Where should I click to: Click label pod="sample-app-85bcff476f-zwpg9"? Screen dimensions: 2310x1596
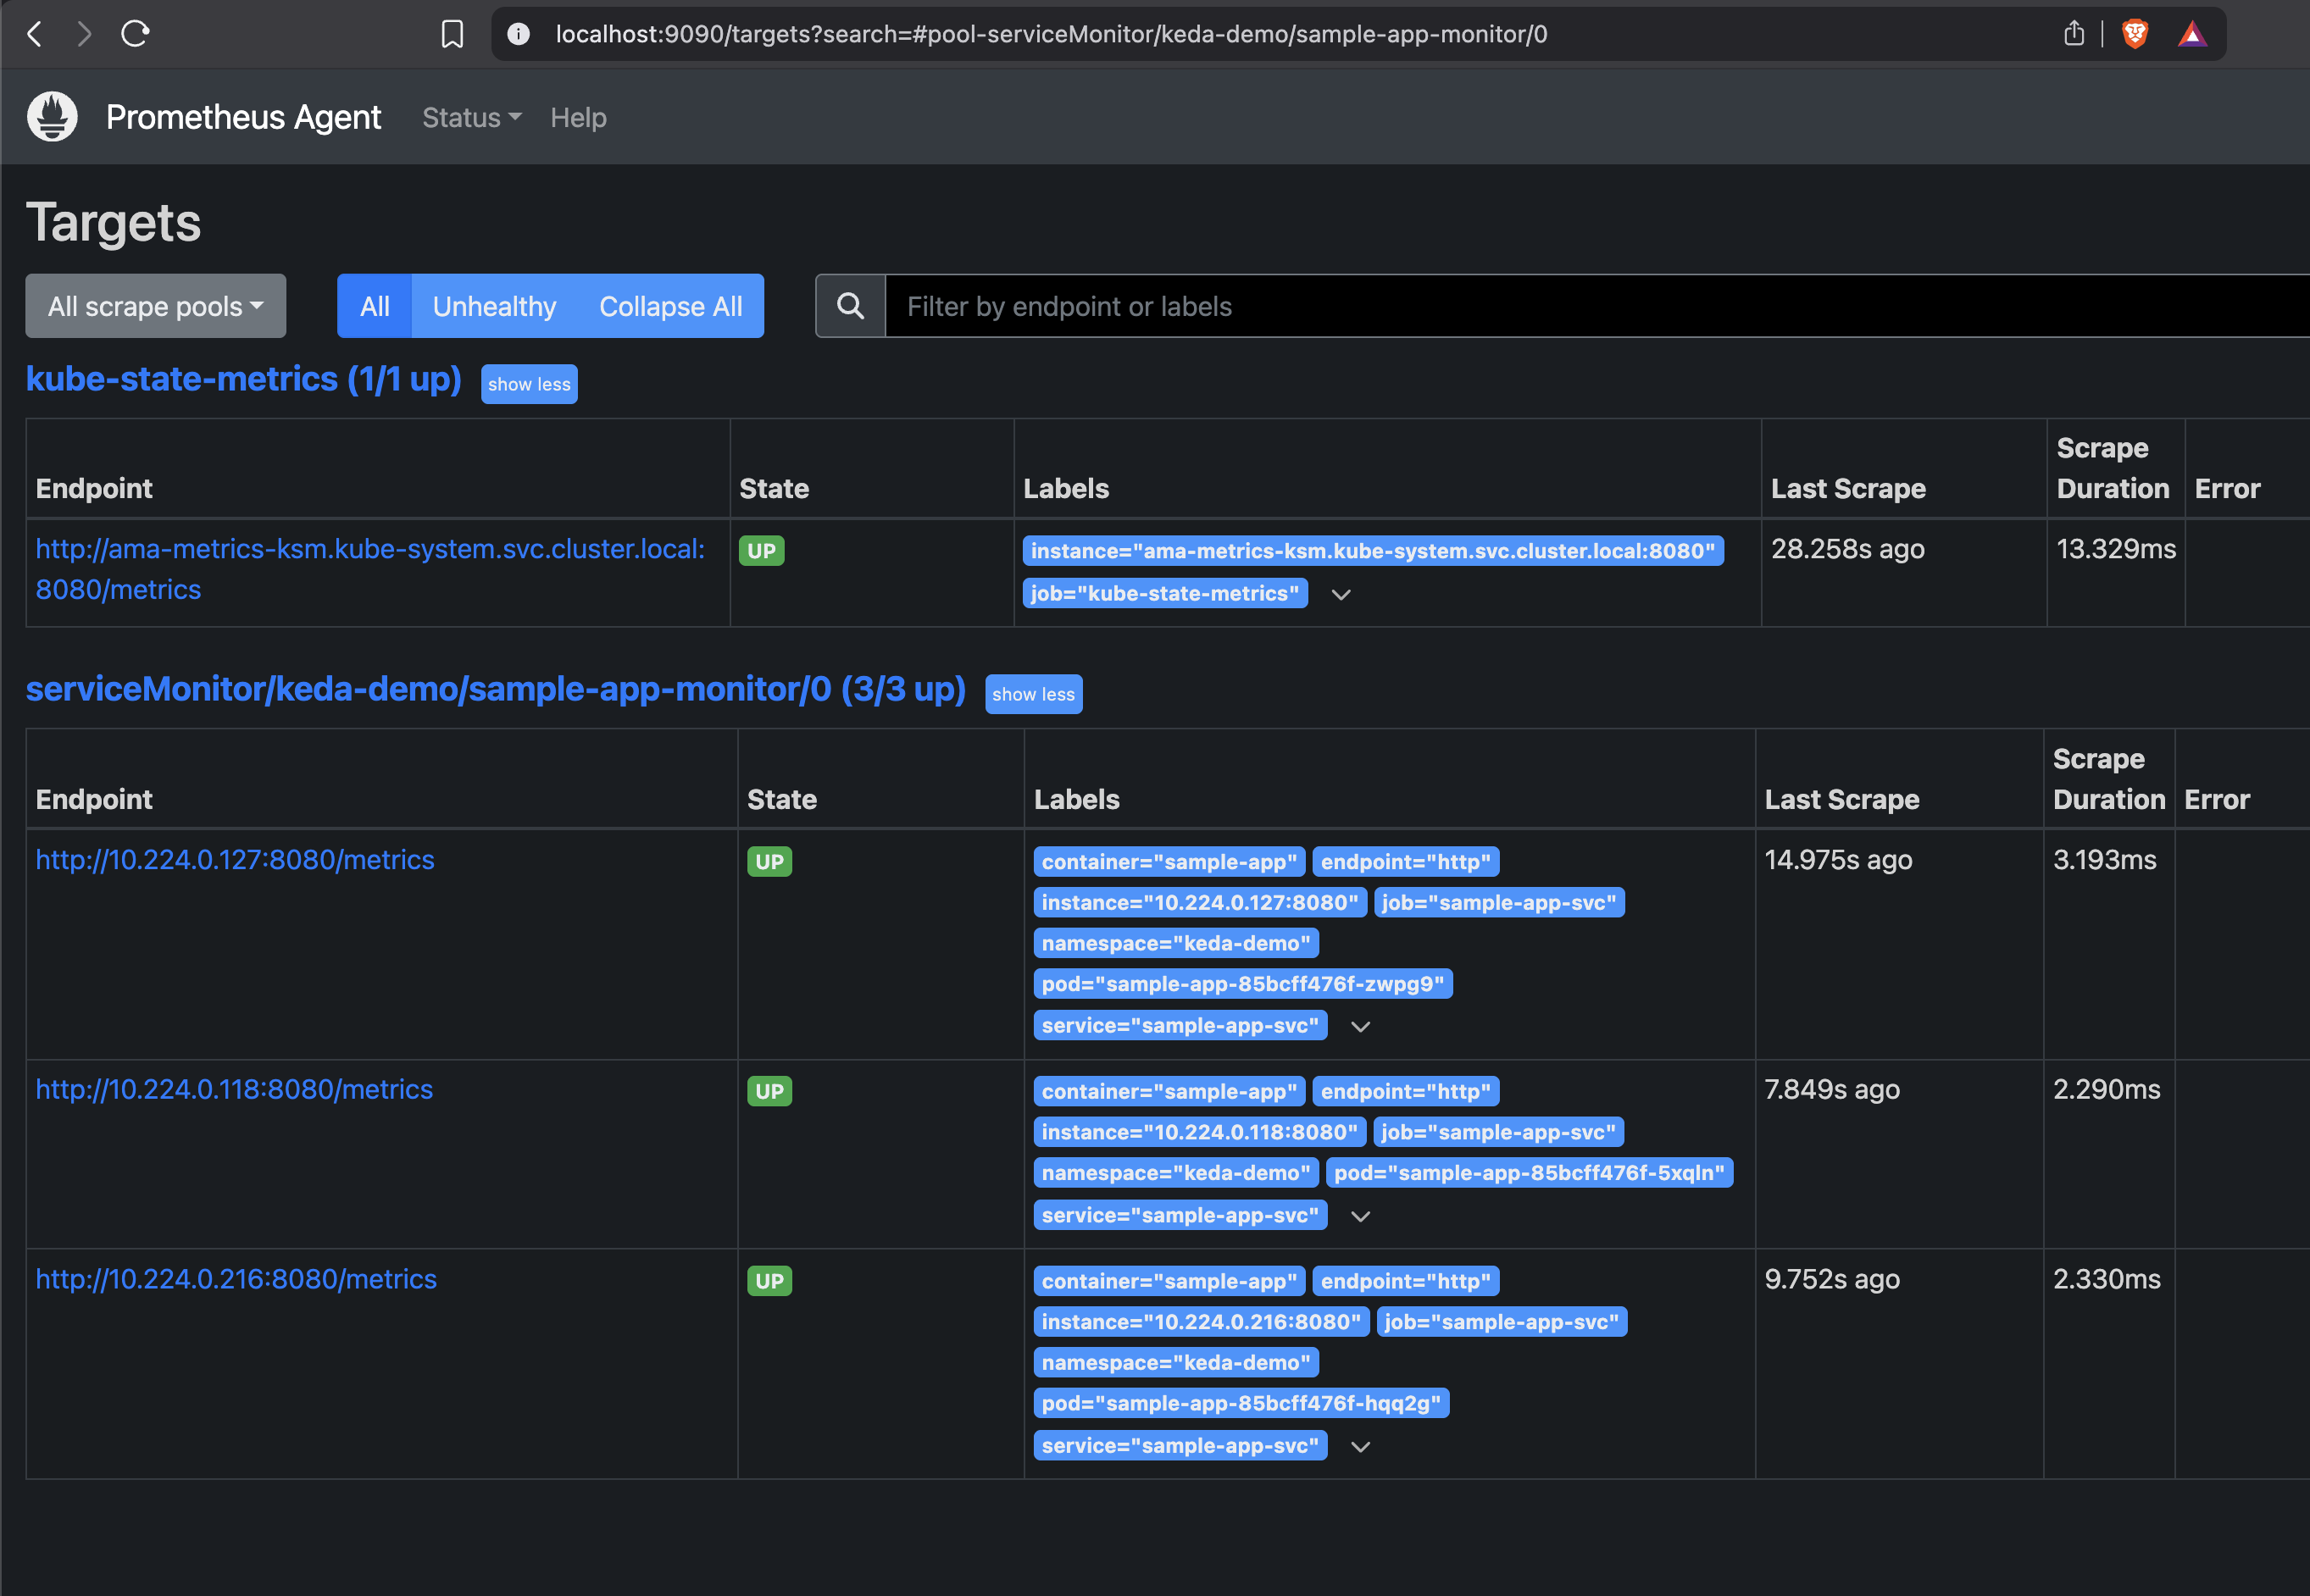(1243, 984)
